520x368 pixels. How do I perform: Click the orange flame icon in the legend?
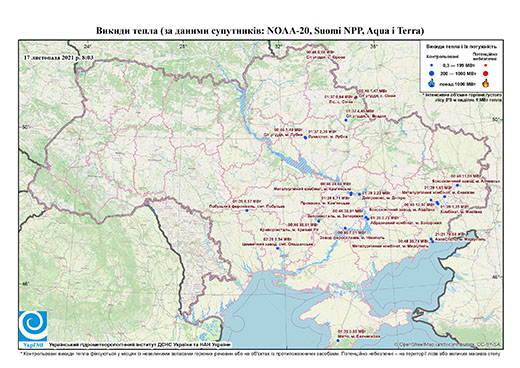tap(485, 83)
